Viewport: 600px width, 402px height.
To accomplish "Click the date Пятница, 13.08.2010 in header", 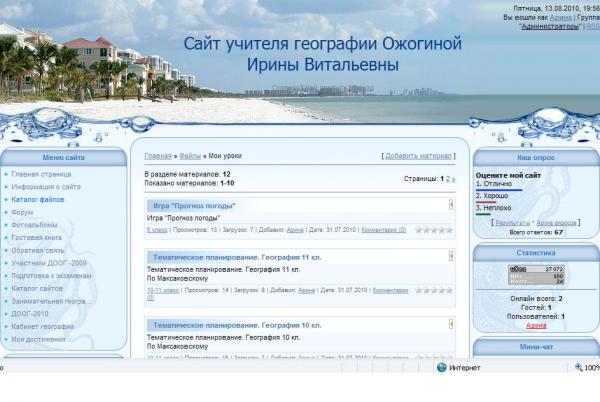I will click(545, 8).
